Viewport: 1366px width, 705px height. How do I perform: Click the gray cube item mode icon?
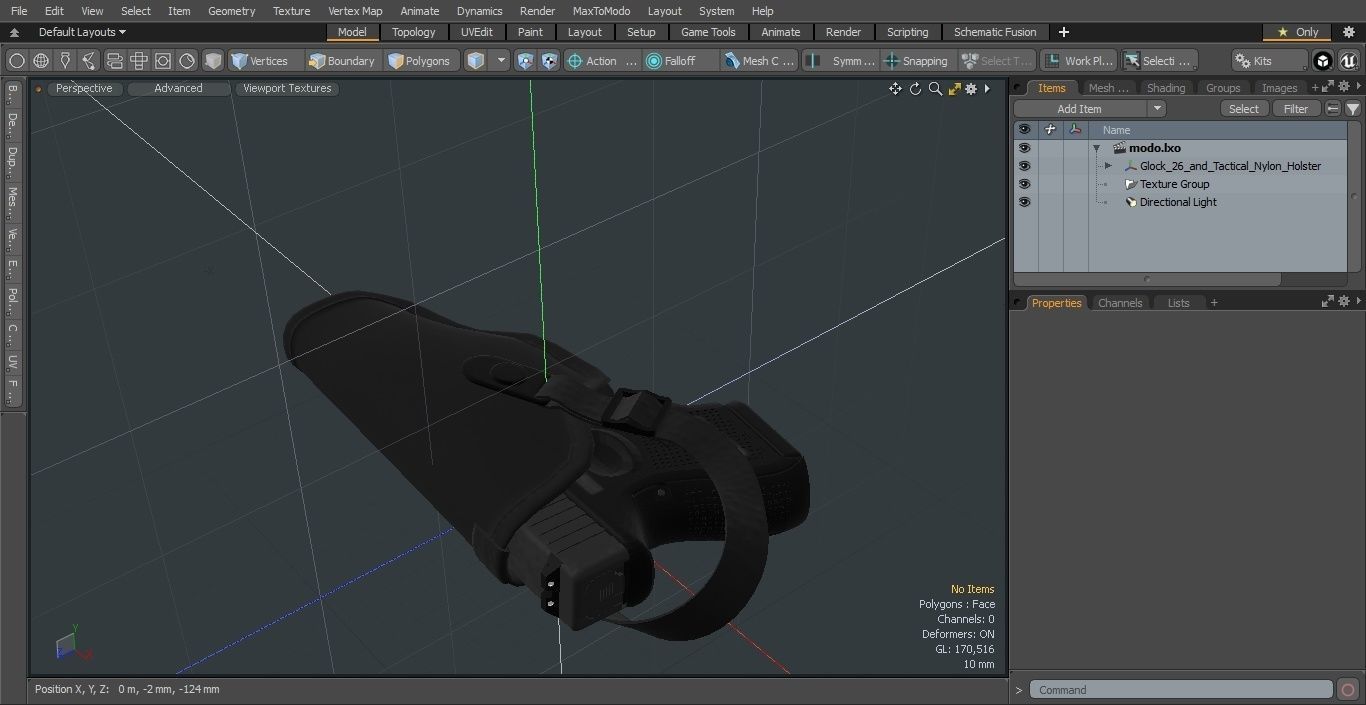[x=213, y=61]
